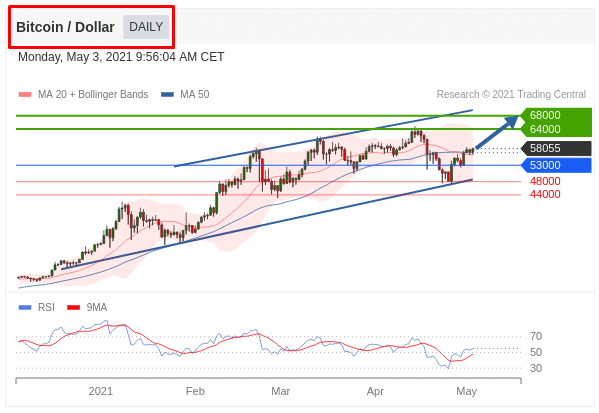Click the 'RSI' legend label
Screen dimensions: 599x413
(x=46, y=307)
